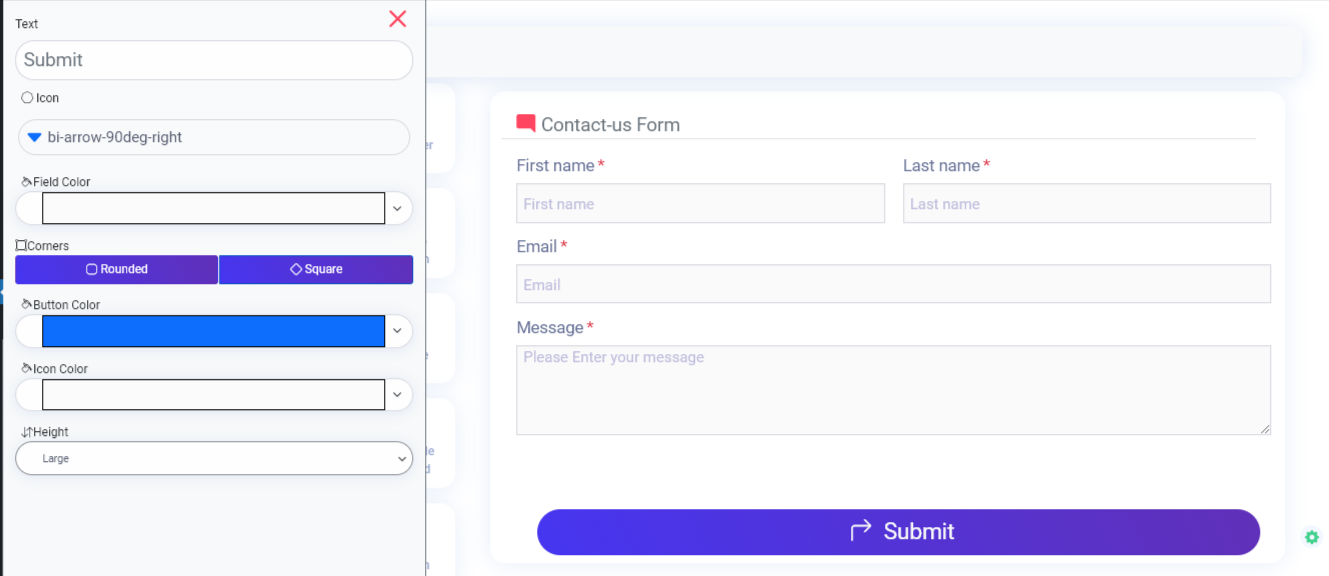Click inside the Email input field

coord(893,283)
